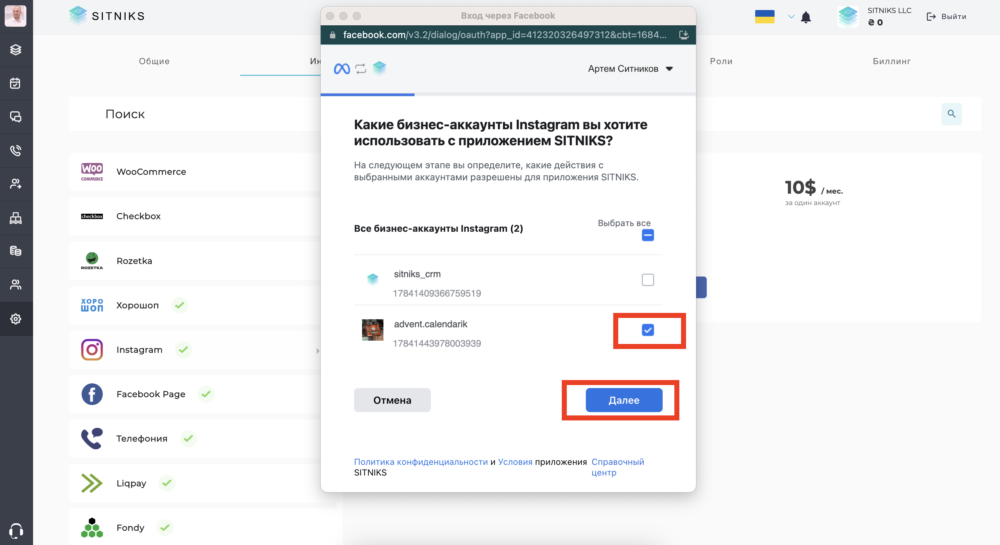
Task: Open the calendar tasks sidebar icon
Action: 15,84
